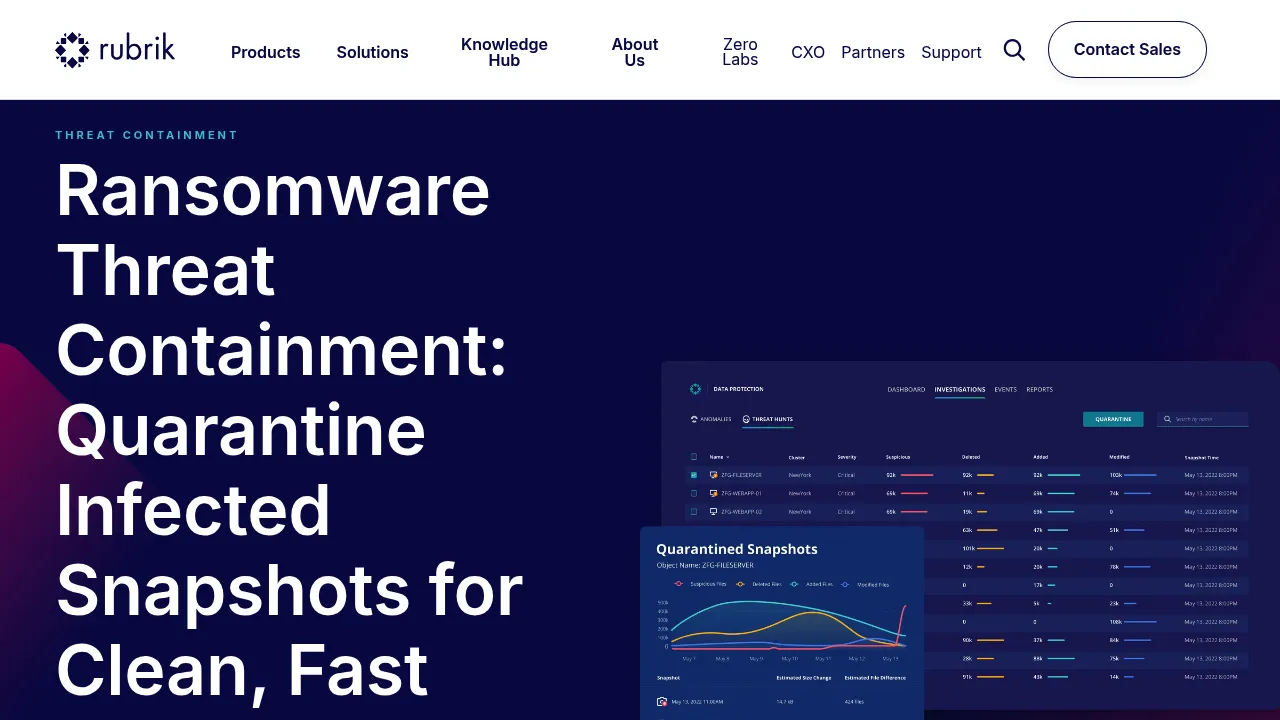The height and width of the screenshot is (720, 1280).
Task: Toggle the select-all checkbox in table header
Action: (694, 457)
